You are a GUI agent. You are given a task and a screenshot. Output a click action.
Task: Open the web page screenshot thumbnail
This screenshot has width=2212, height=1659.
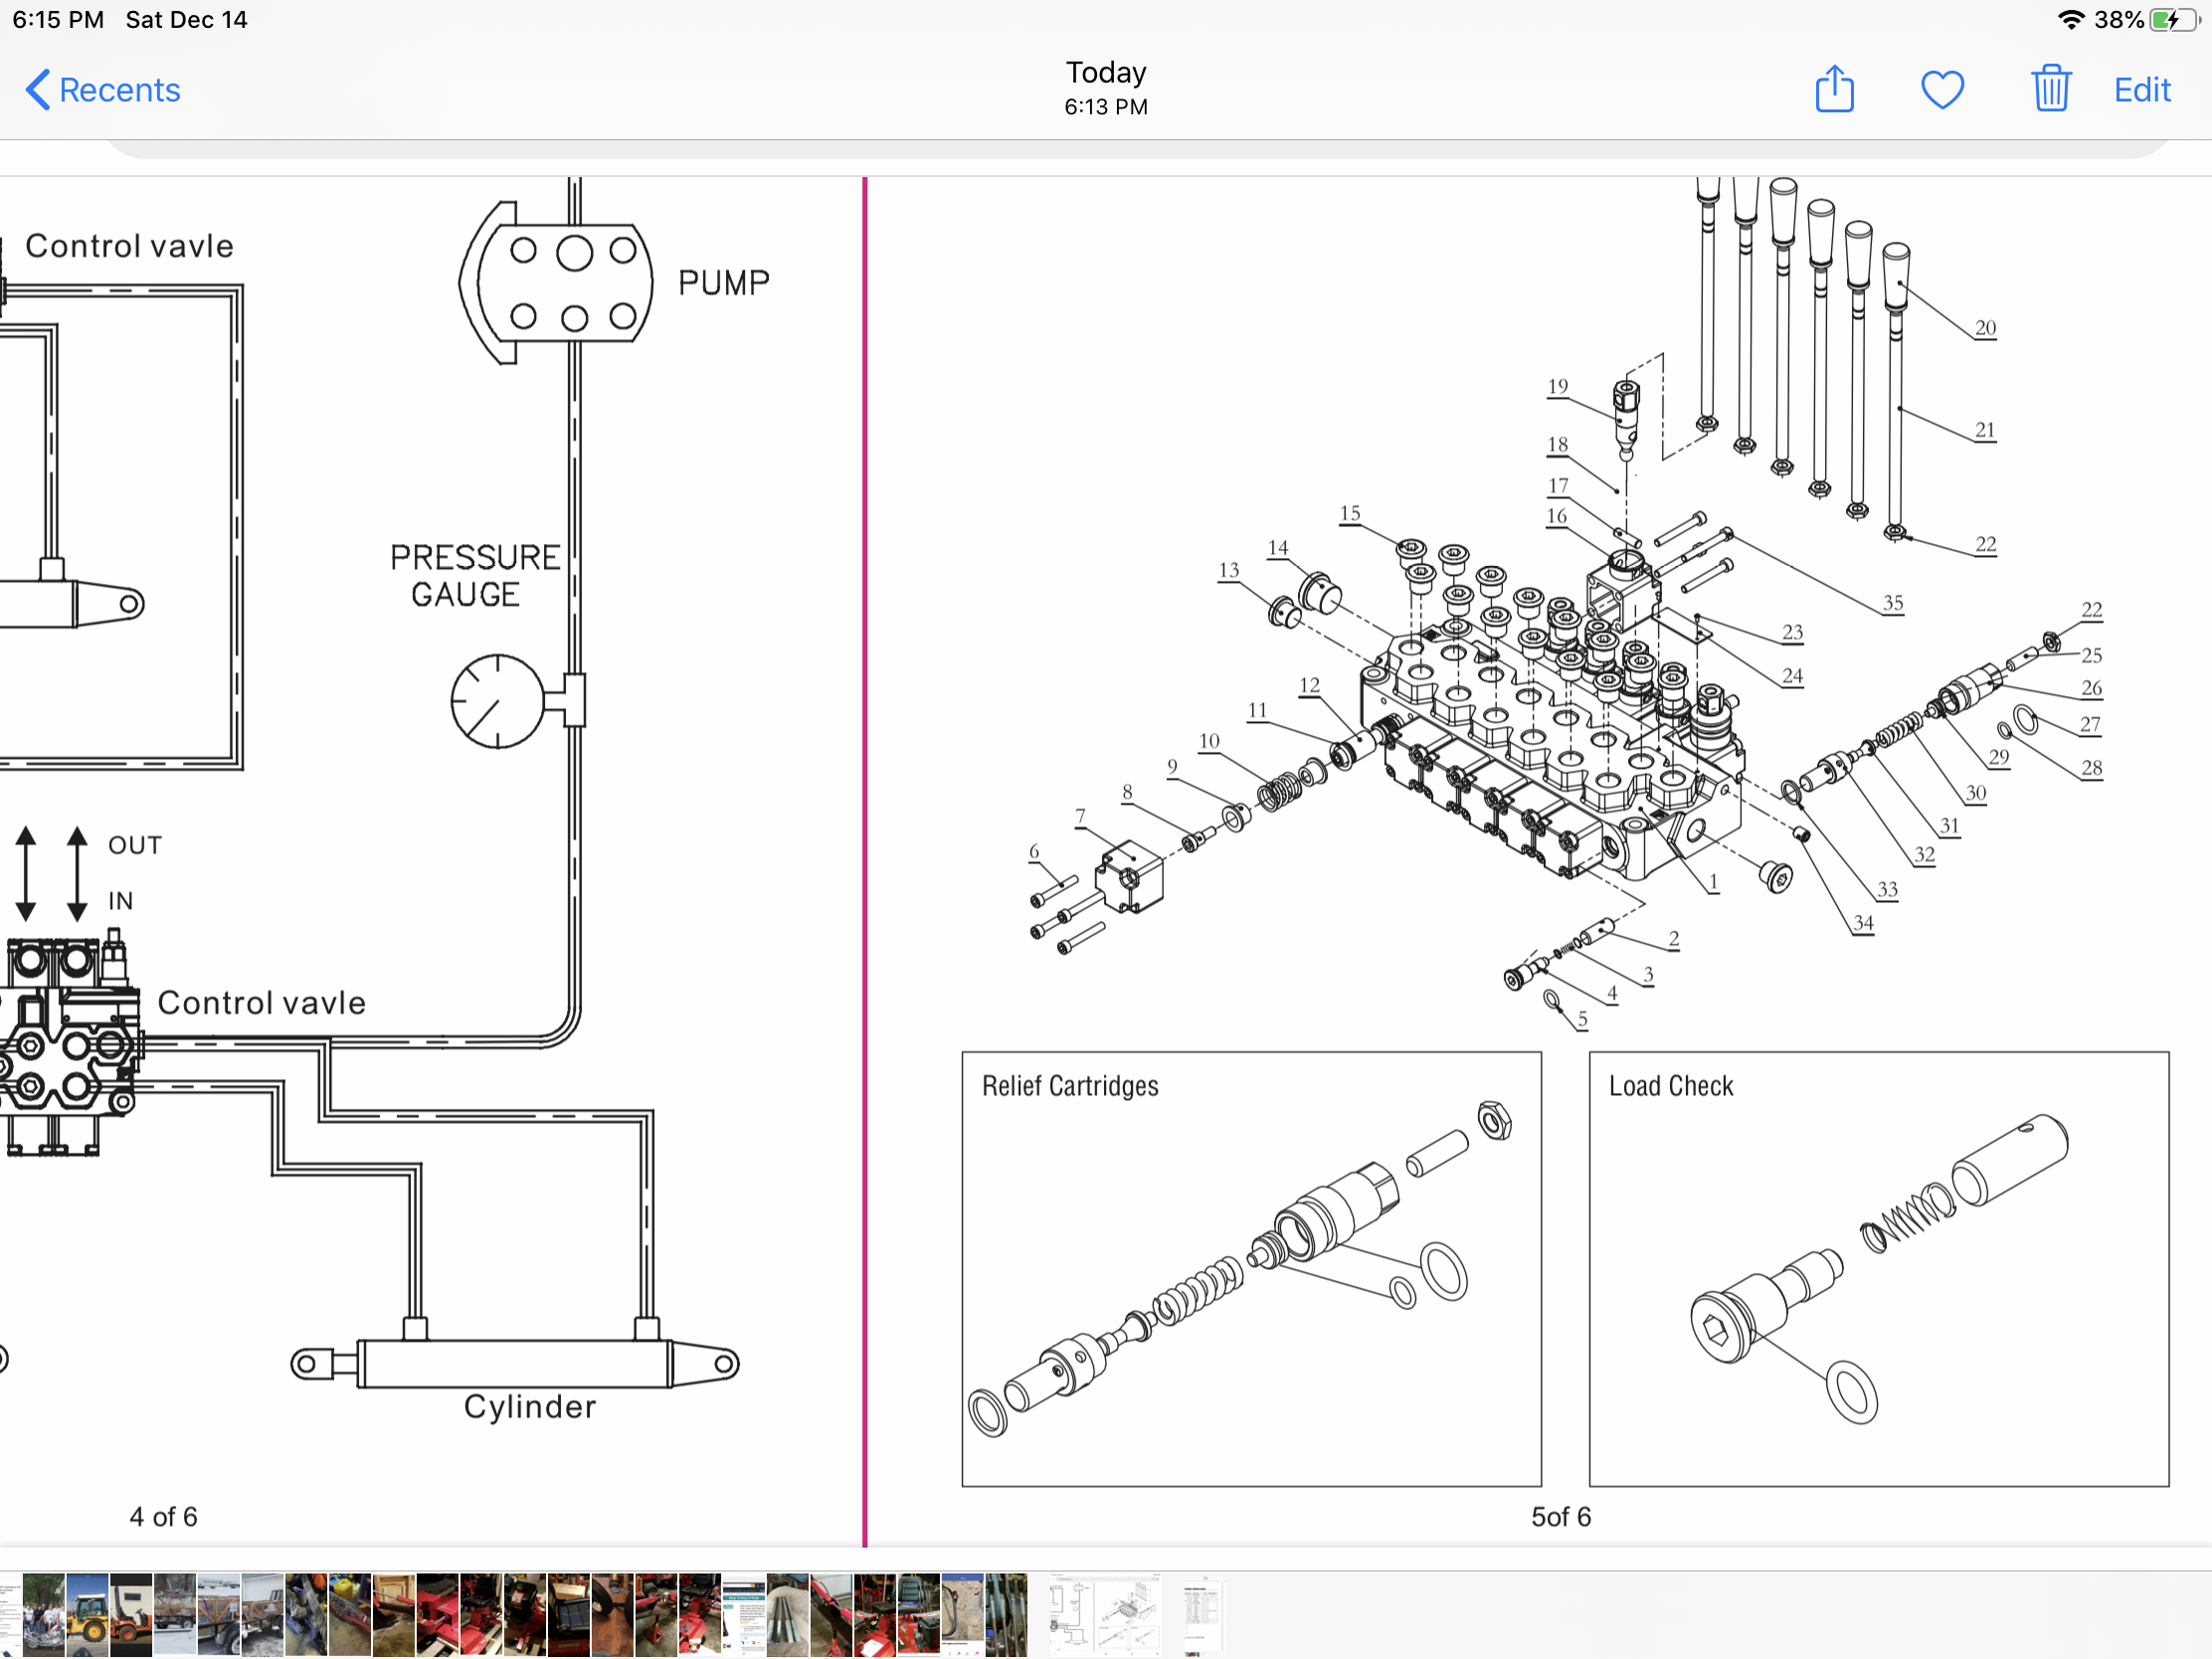tap(744, 1615)
